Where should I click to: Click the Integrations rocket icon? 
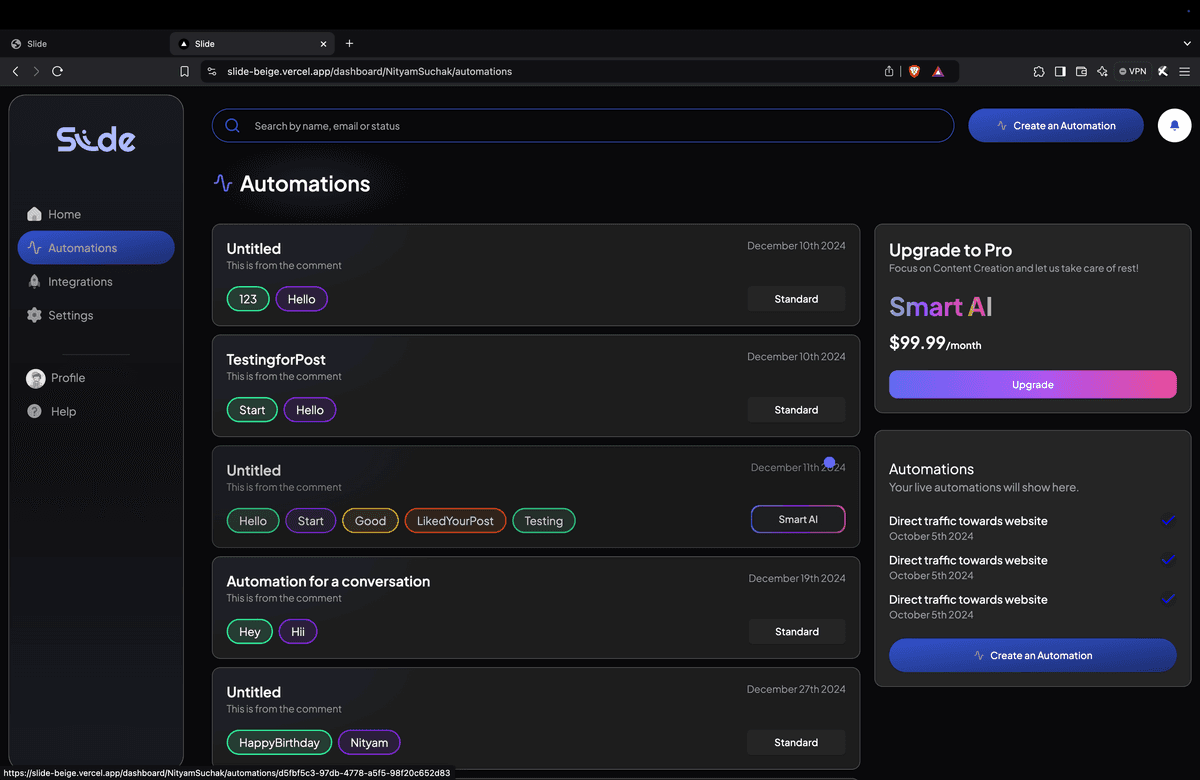click(35, 282)
